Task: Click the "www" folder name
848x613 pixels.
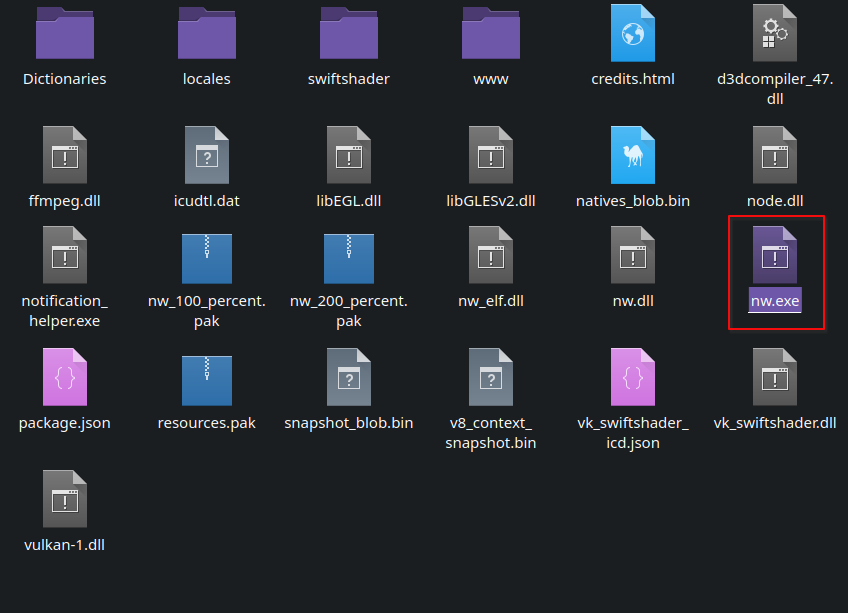Action: [x=491, y=80]
